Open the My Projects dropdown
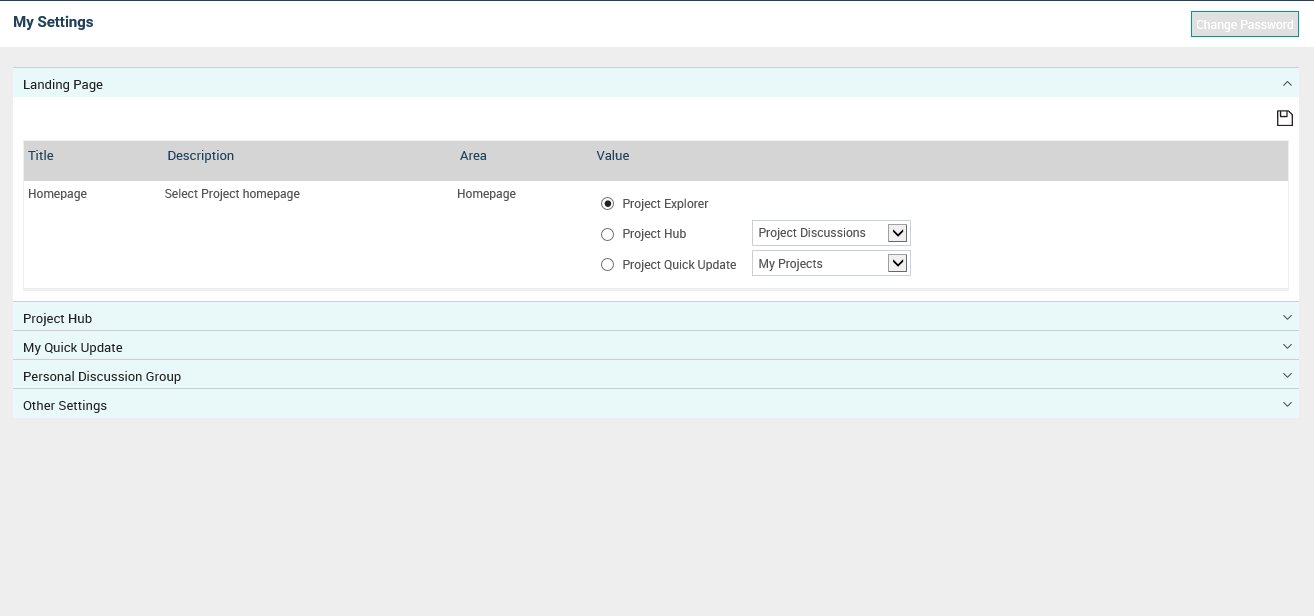Viewport: 1314px width, 616px height. 830,264
